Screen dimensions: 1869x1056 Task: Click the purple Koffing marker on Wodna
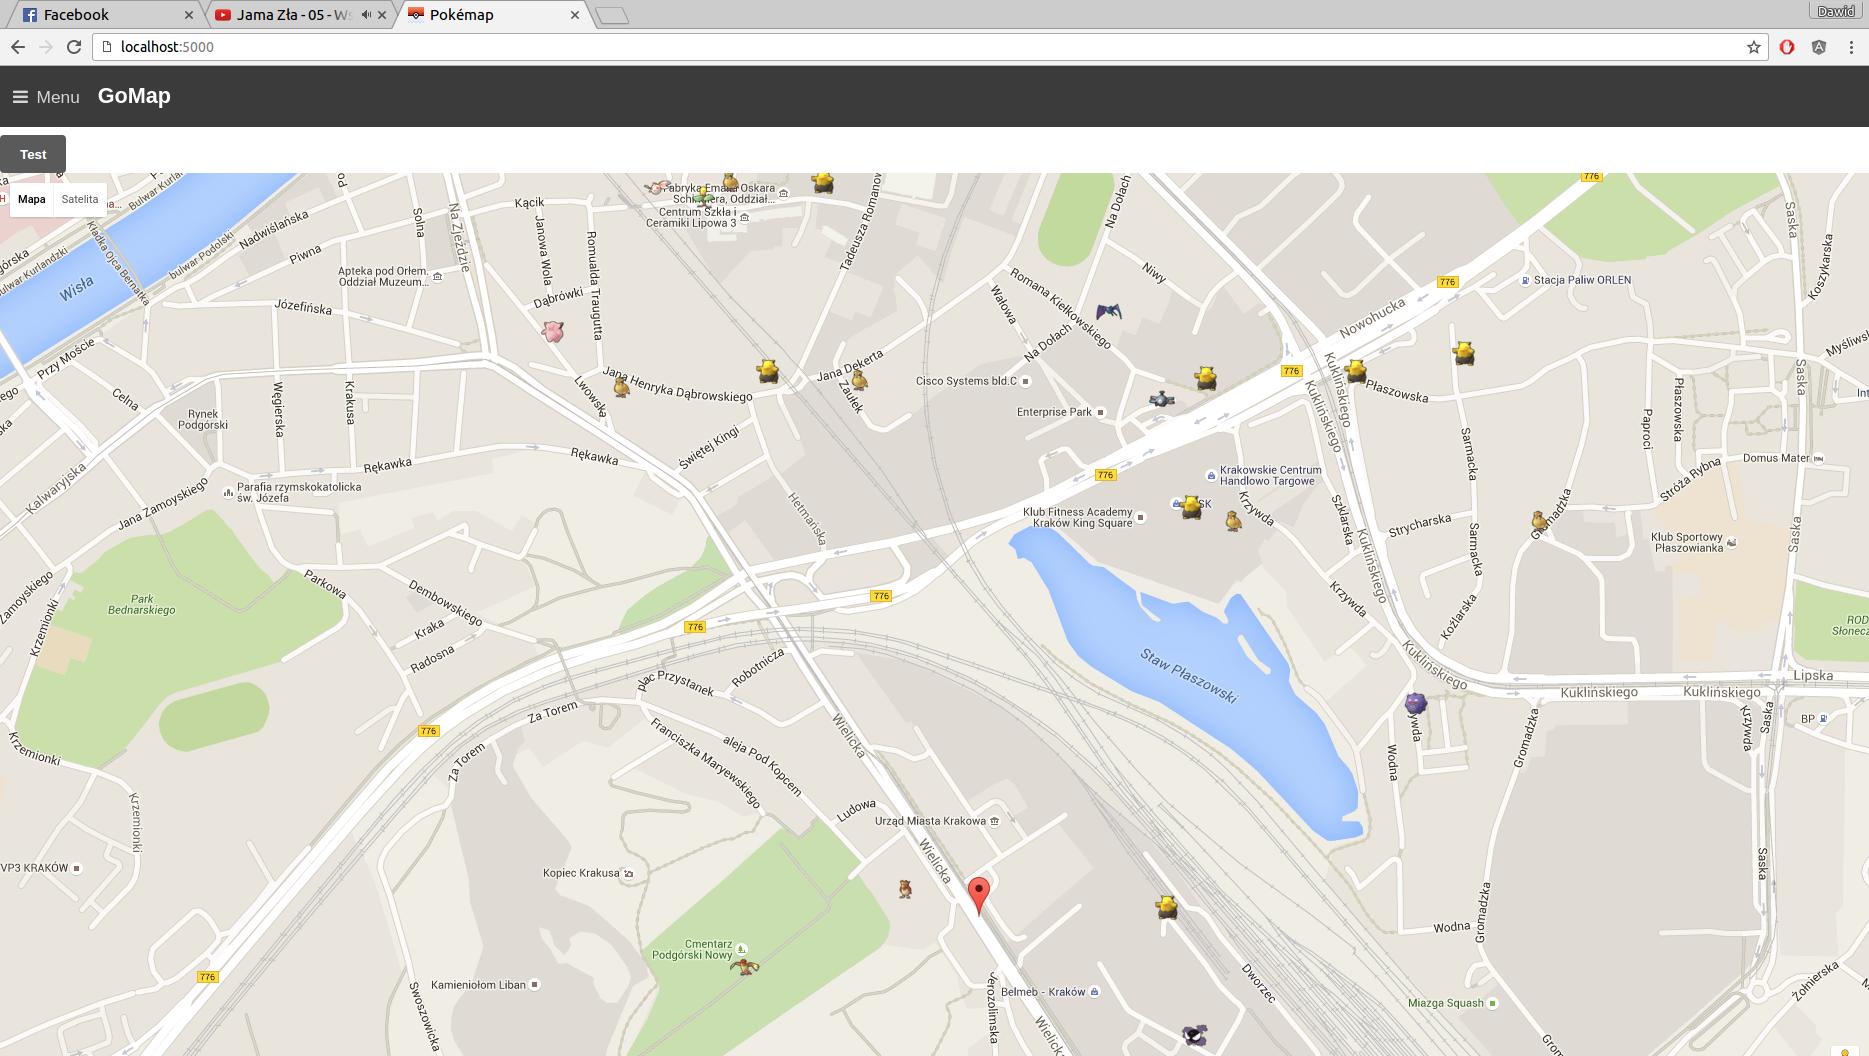(x=1415, y=703)
